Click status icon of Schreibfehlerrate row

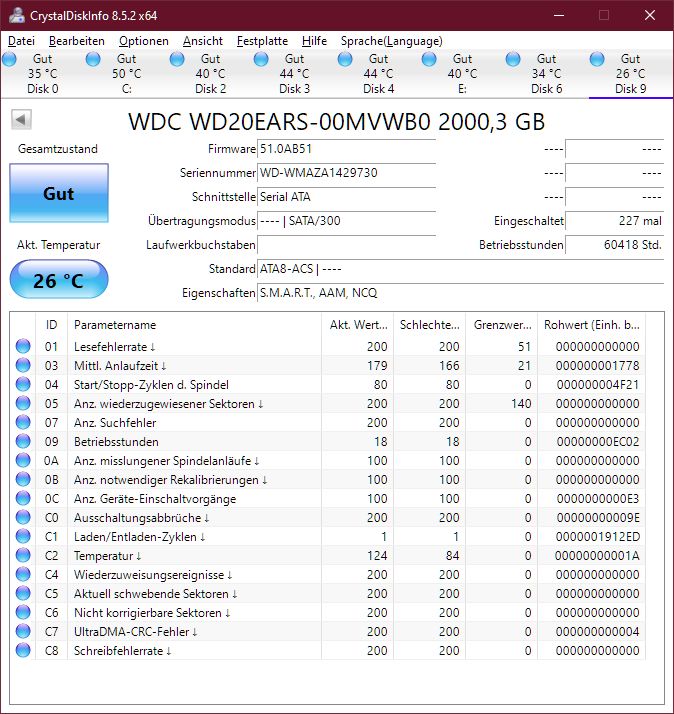coord(23,650)
